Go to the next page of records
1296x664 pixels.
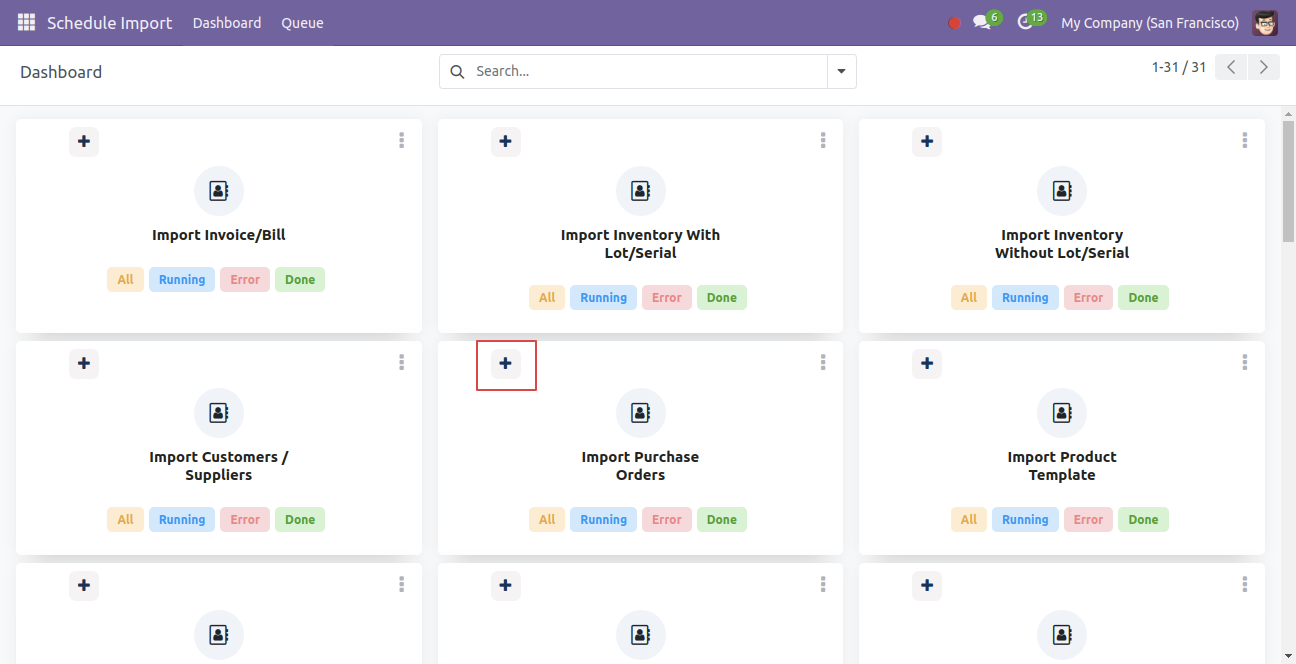click(x=1264, y=67)
